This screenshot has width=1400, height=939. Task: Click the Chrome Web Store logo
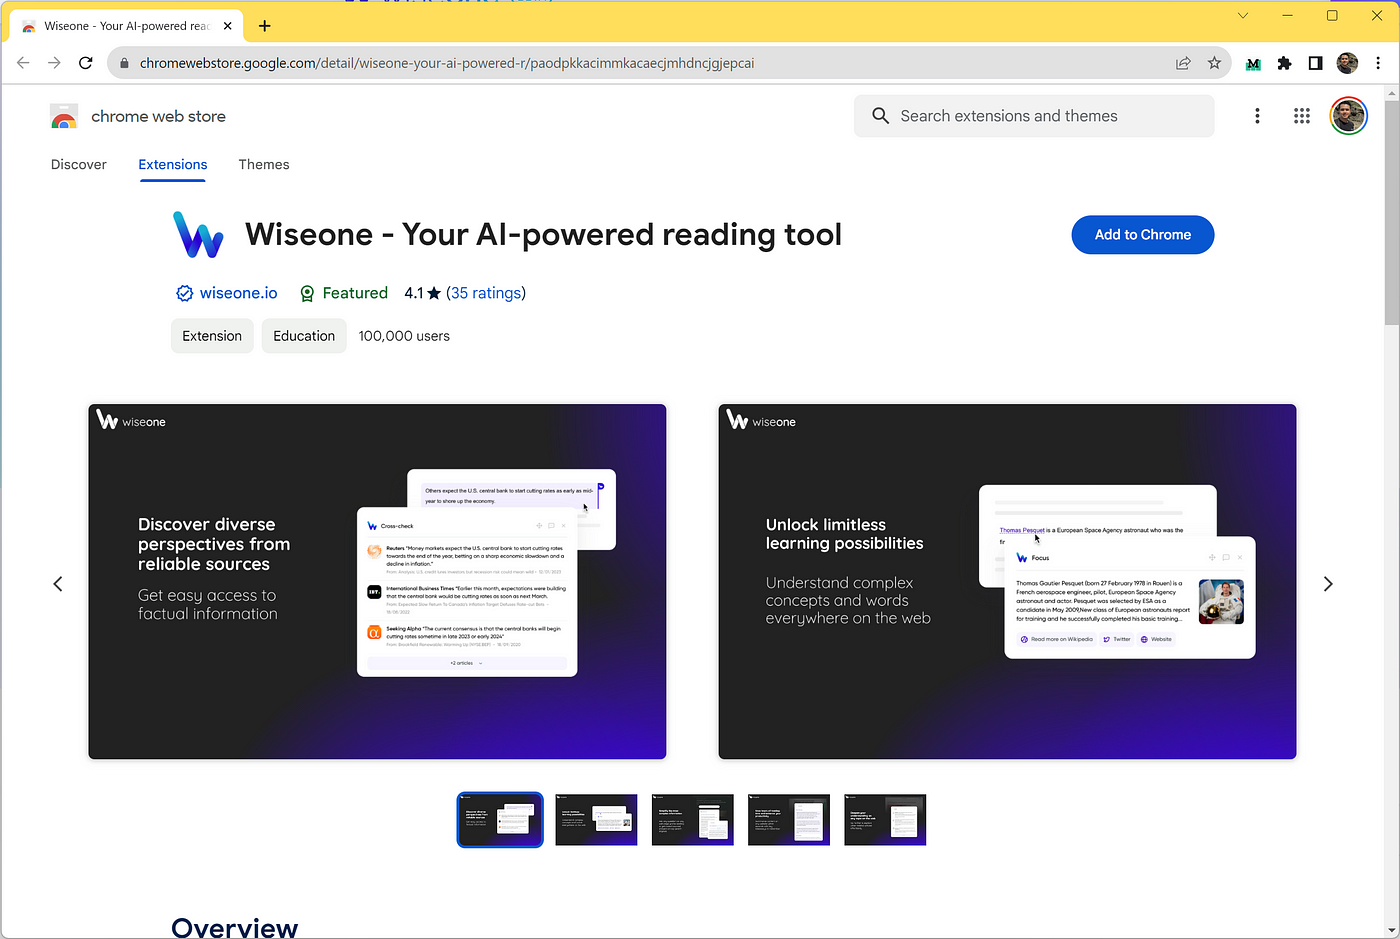(x=64, y=117)
